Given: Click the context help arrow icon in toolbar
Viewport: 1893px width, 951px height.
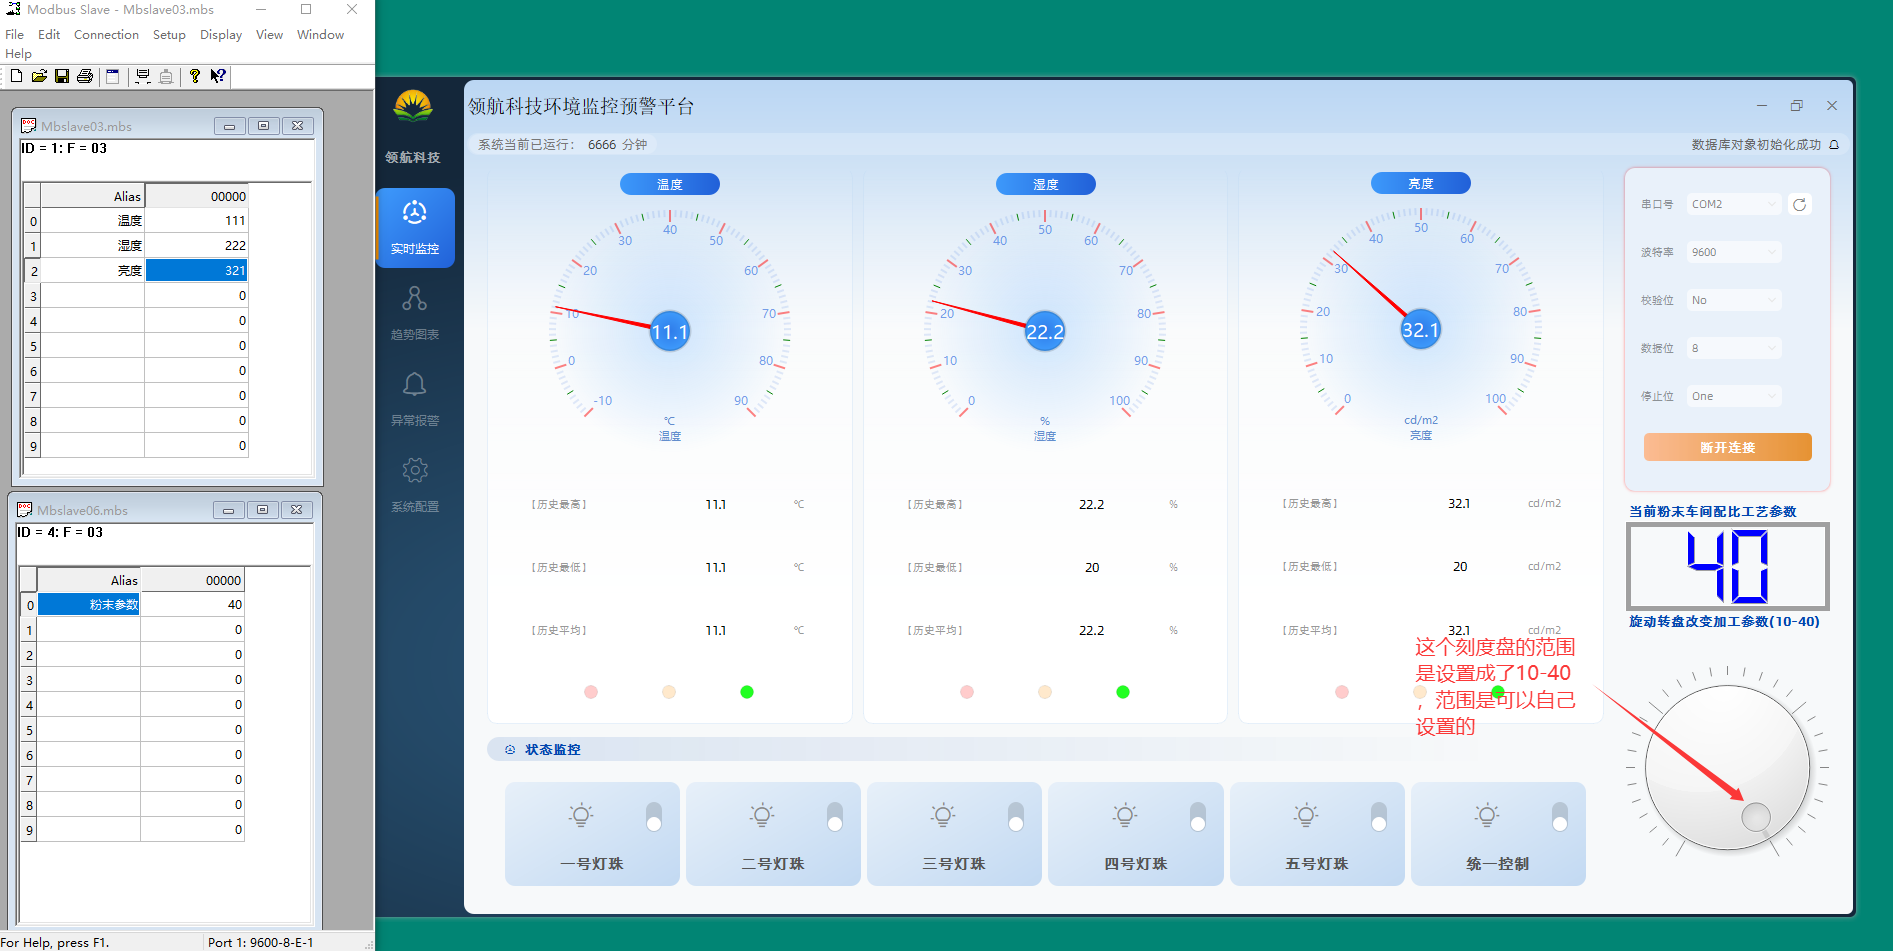Looking at the screenshot, I should pyautogui.click(x=218, y=76).
